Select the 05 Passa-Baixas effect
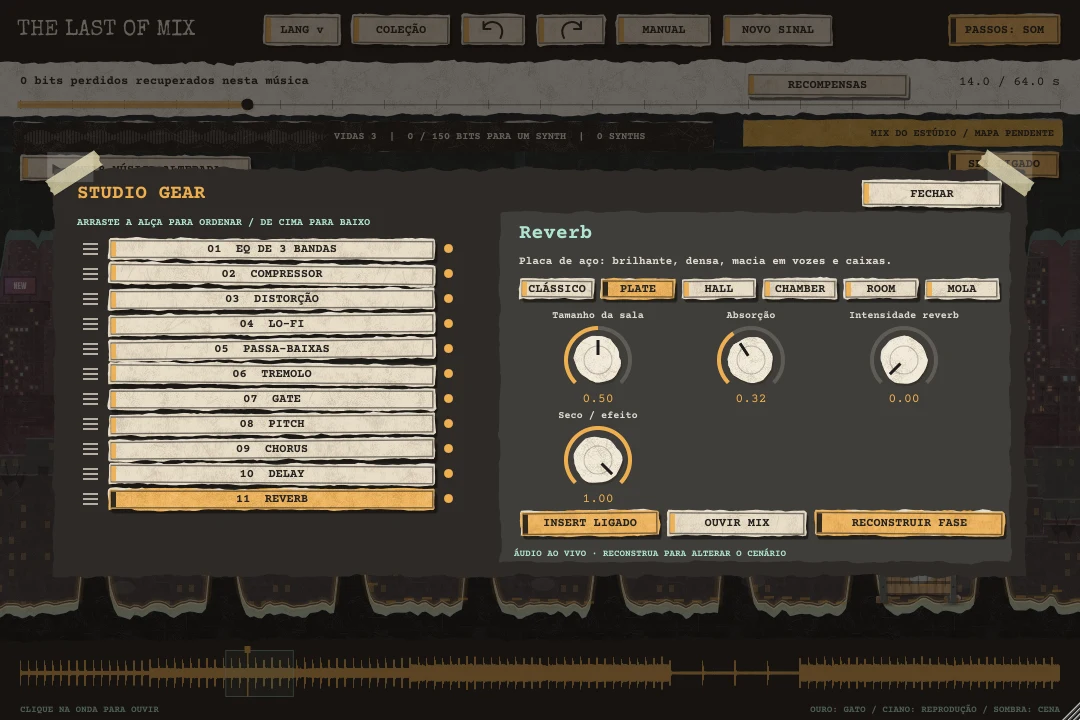Screen dimensions: 1080x720 point(272,349)
